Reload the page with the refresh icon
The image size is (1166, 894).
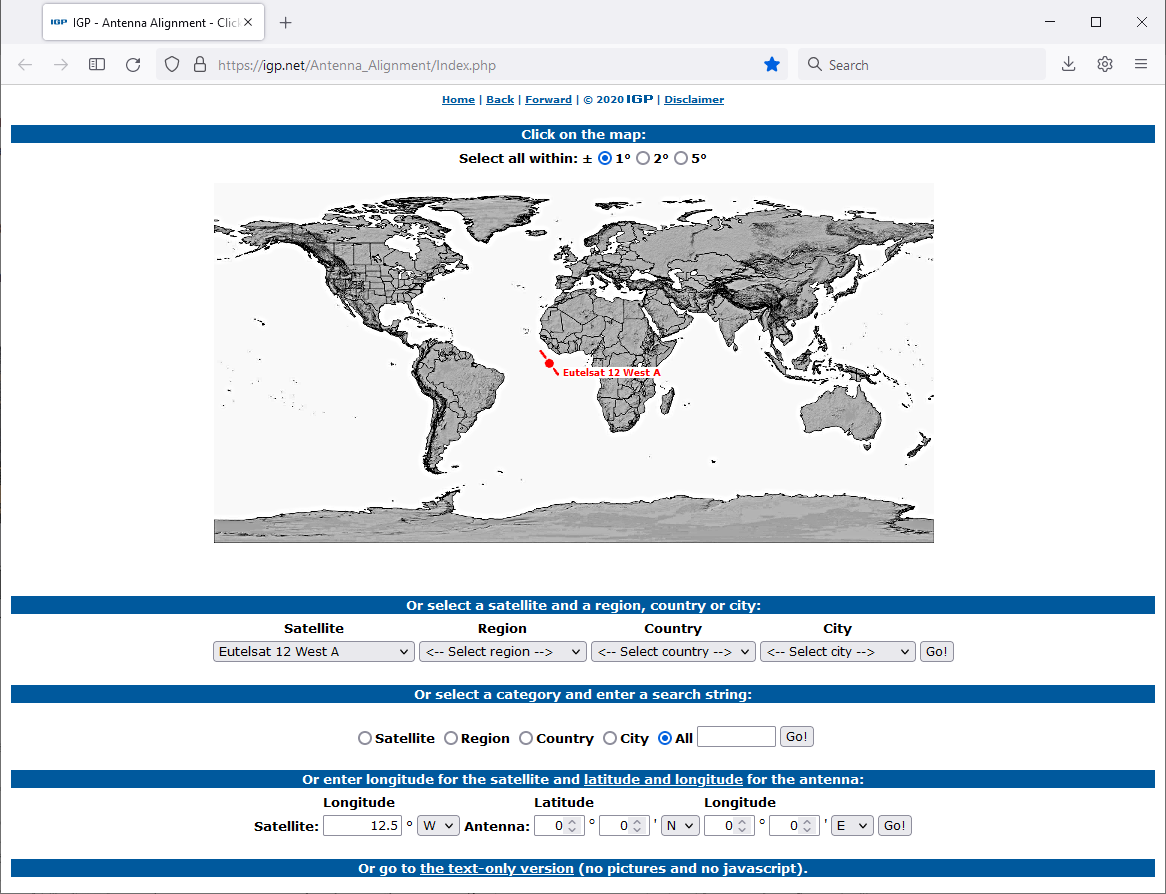pyautogui.click(x=133, y=65)
